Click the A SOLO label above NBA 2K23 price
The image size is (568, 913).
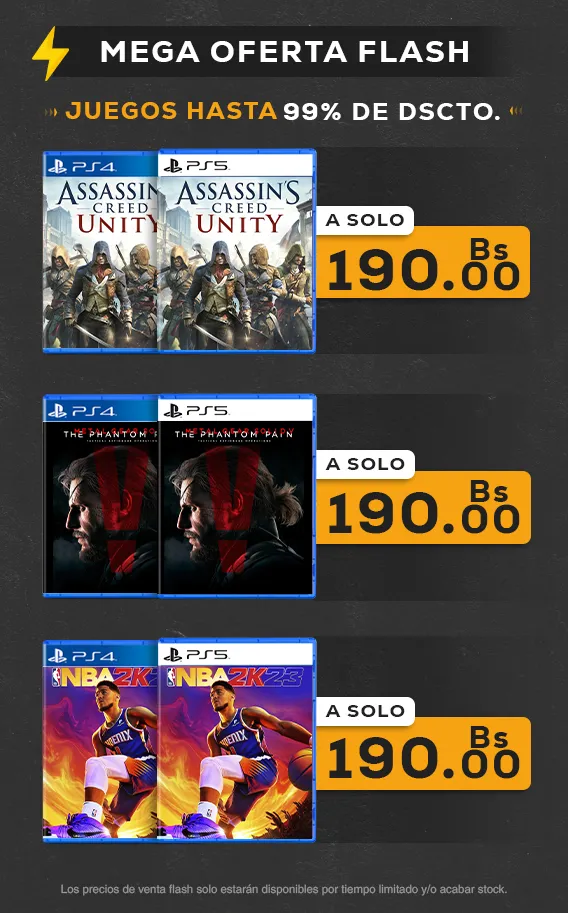(365, 711)
